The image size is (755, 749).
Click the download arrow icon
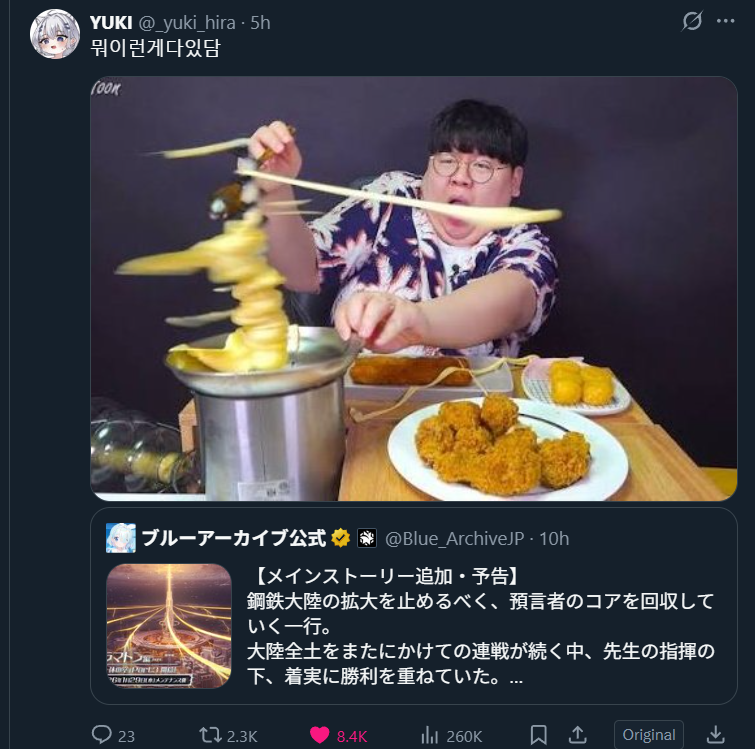716,735
